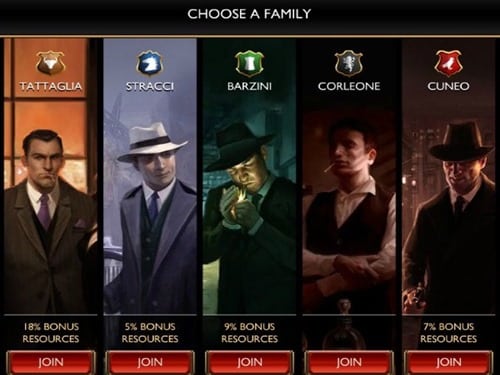The image size is (500, 375).
Task: Join the Barzini family
Action: coord(250,362)
